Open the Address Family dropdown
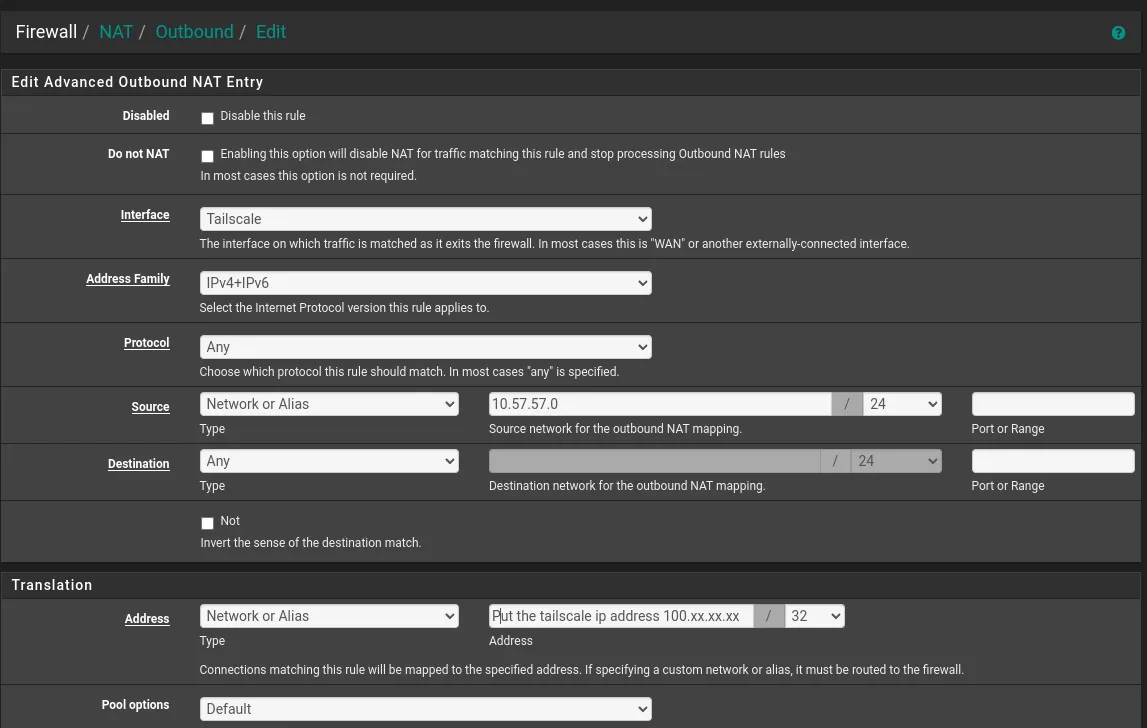The image size is (1147, 728). 425,282
